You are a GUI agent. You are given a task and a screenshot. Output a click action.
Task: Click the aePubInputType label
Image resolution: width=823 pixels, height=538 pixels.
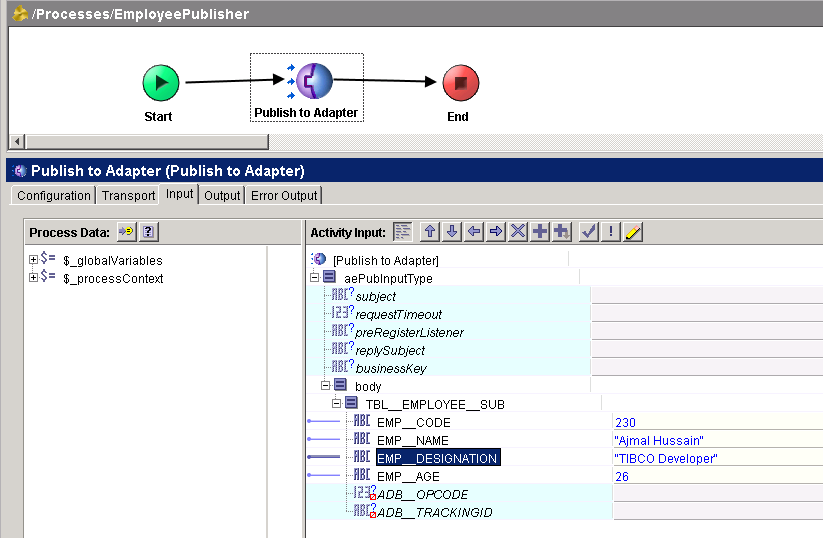[388, 278]
